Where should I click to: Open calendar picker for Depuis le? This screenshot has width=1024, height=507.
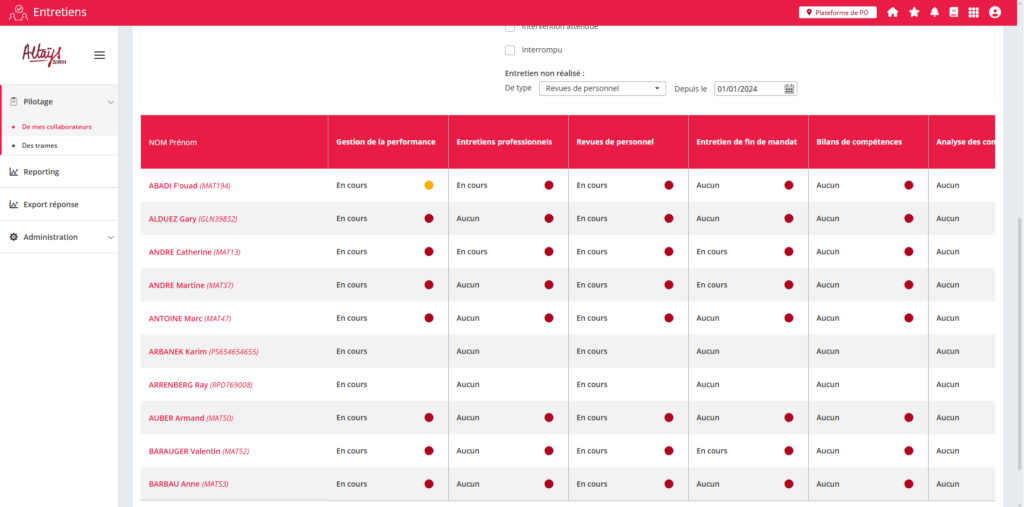[789, 88]
